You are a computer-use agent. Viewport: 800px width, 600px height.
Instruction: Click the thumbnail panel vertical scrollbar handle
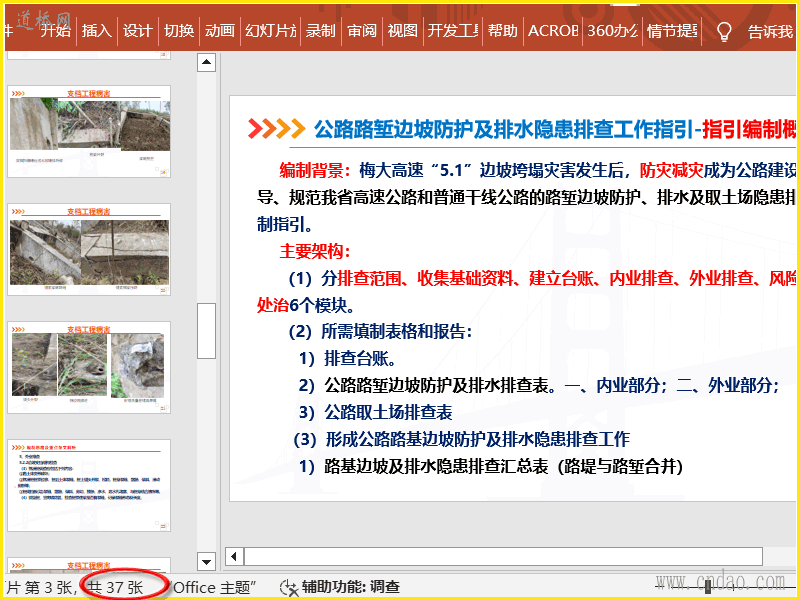206,331
